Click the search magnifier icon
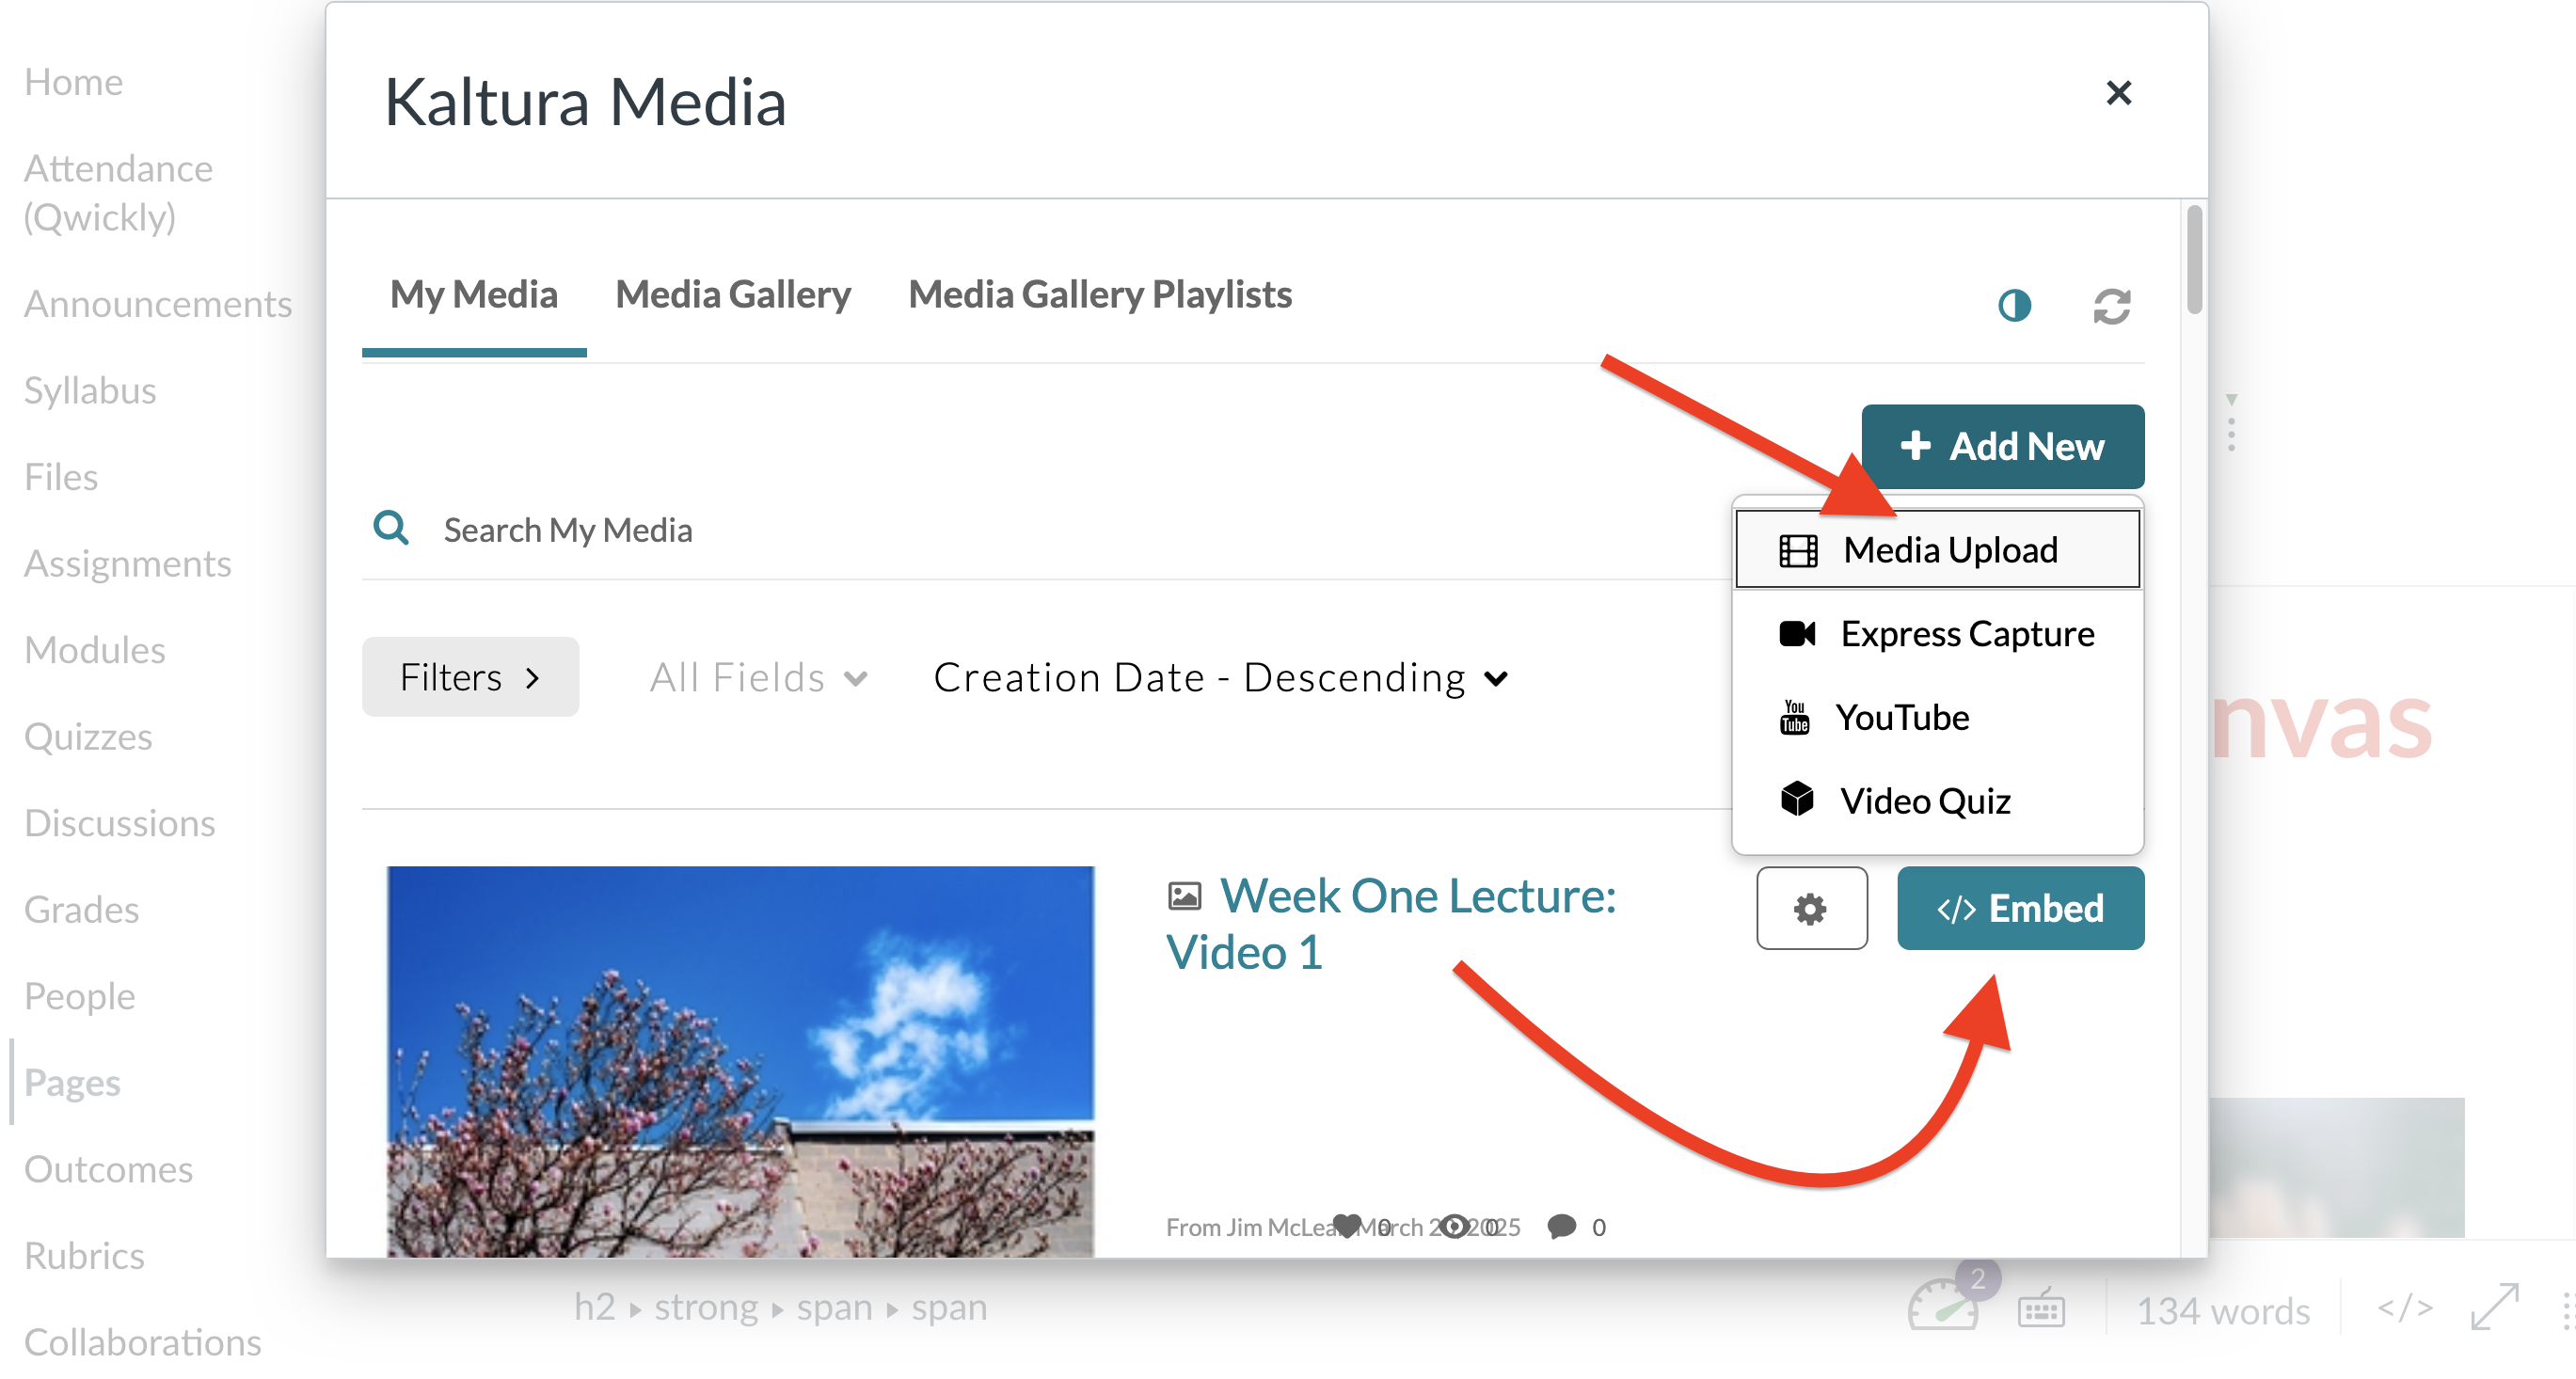The width and height of the screenshot is (2576, 1379). pos(391,528)
